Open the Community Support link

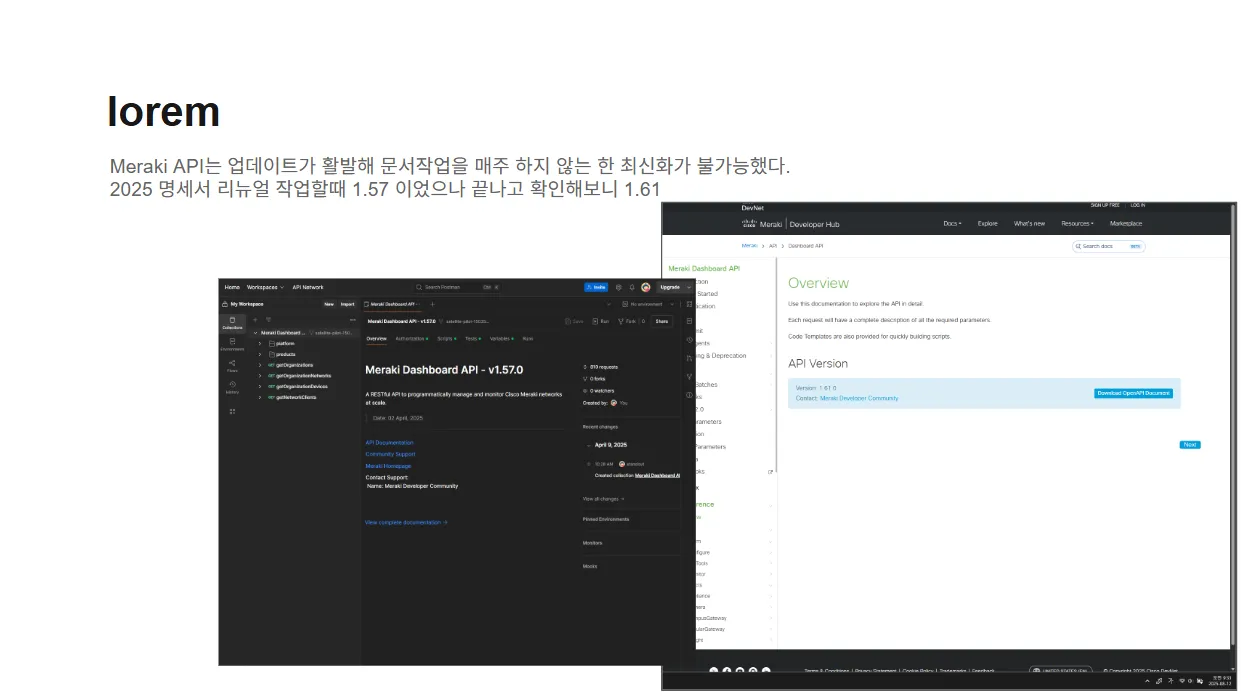point(390,454)
